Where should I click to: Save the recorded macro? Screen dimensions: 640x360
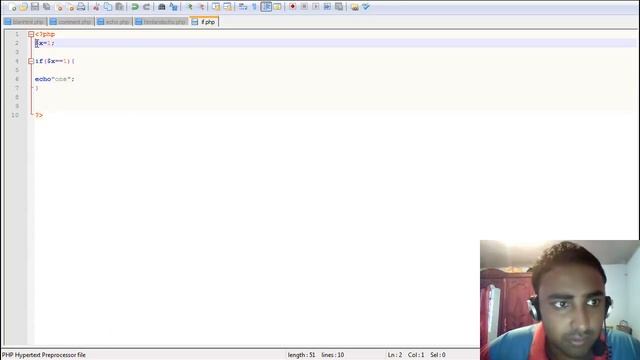[339, 7]
